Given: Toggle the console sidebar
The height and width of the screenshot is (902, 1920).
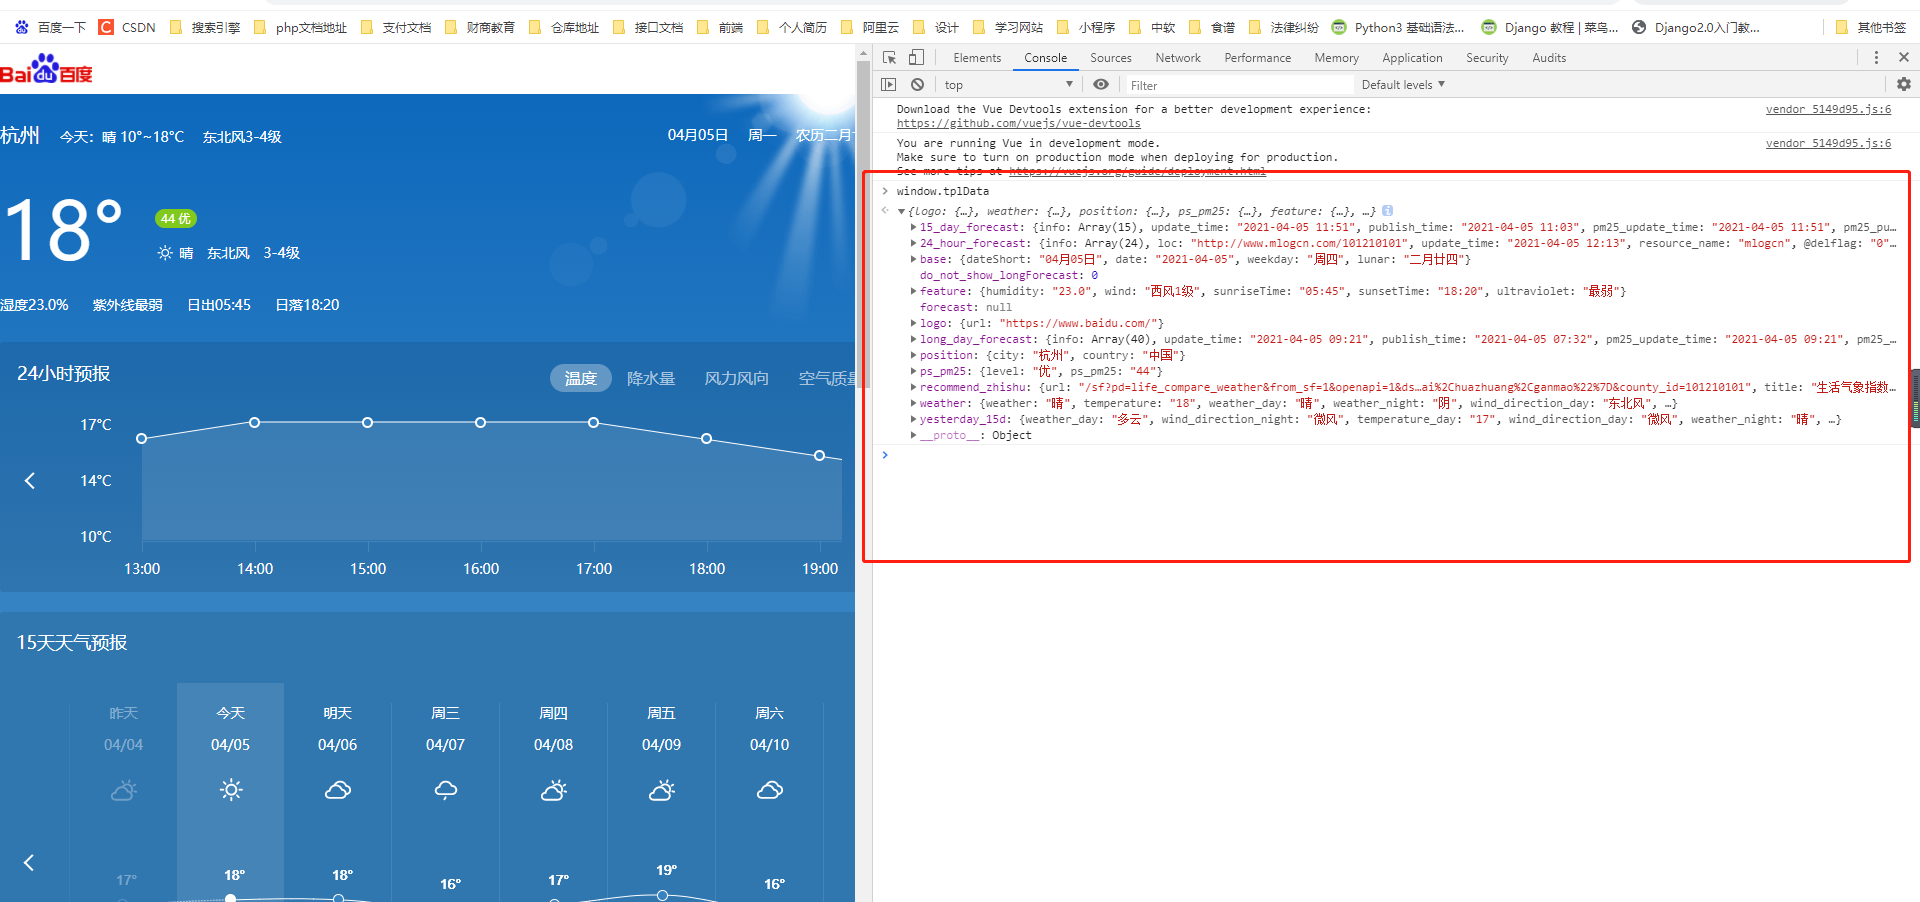Looking at the screenshot, I should [x=888, y=84].
